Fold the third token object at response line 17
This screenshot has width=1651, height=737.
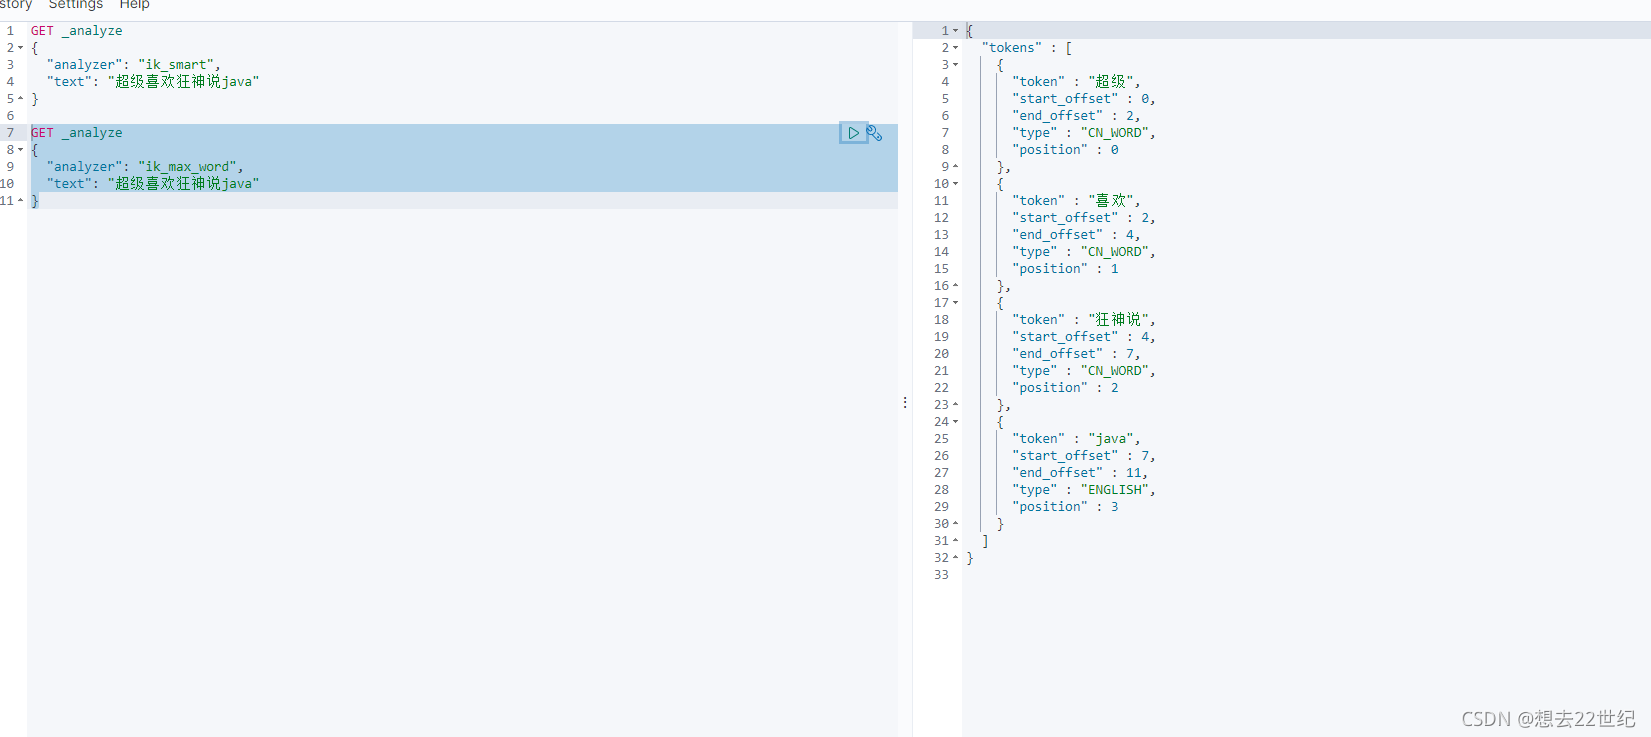click(x=955, y=303)
